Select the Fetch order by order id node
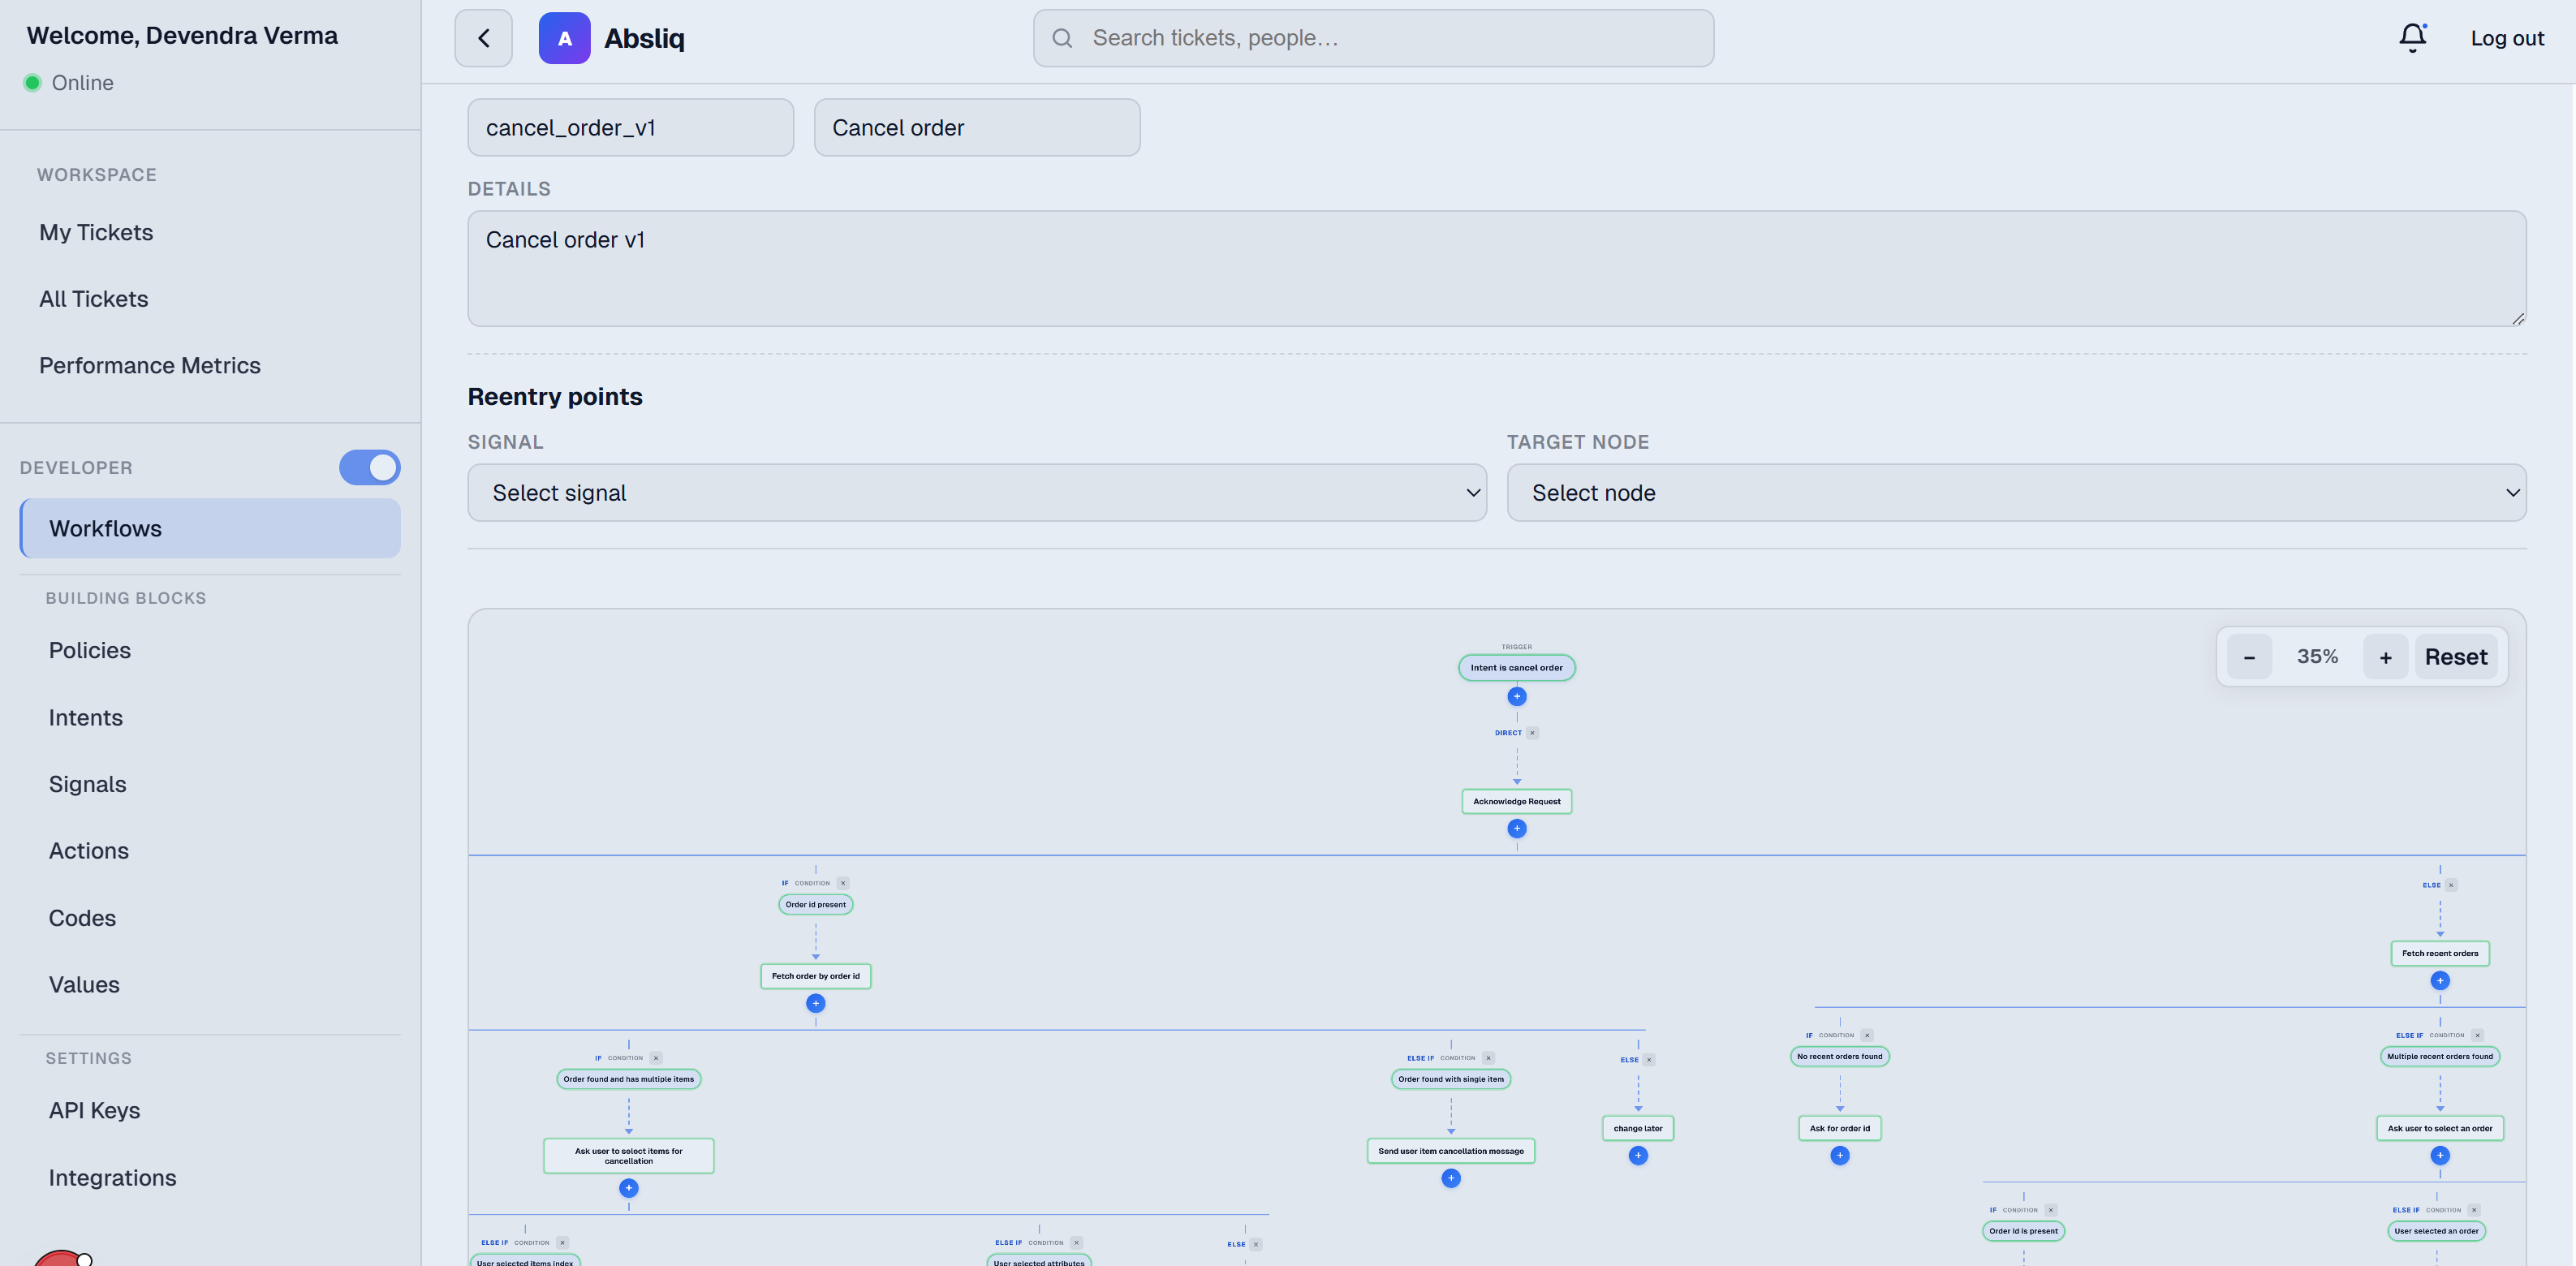The height and width of the screenshot is (1266, 2576). point(815,976)
